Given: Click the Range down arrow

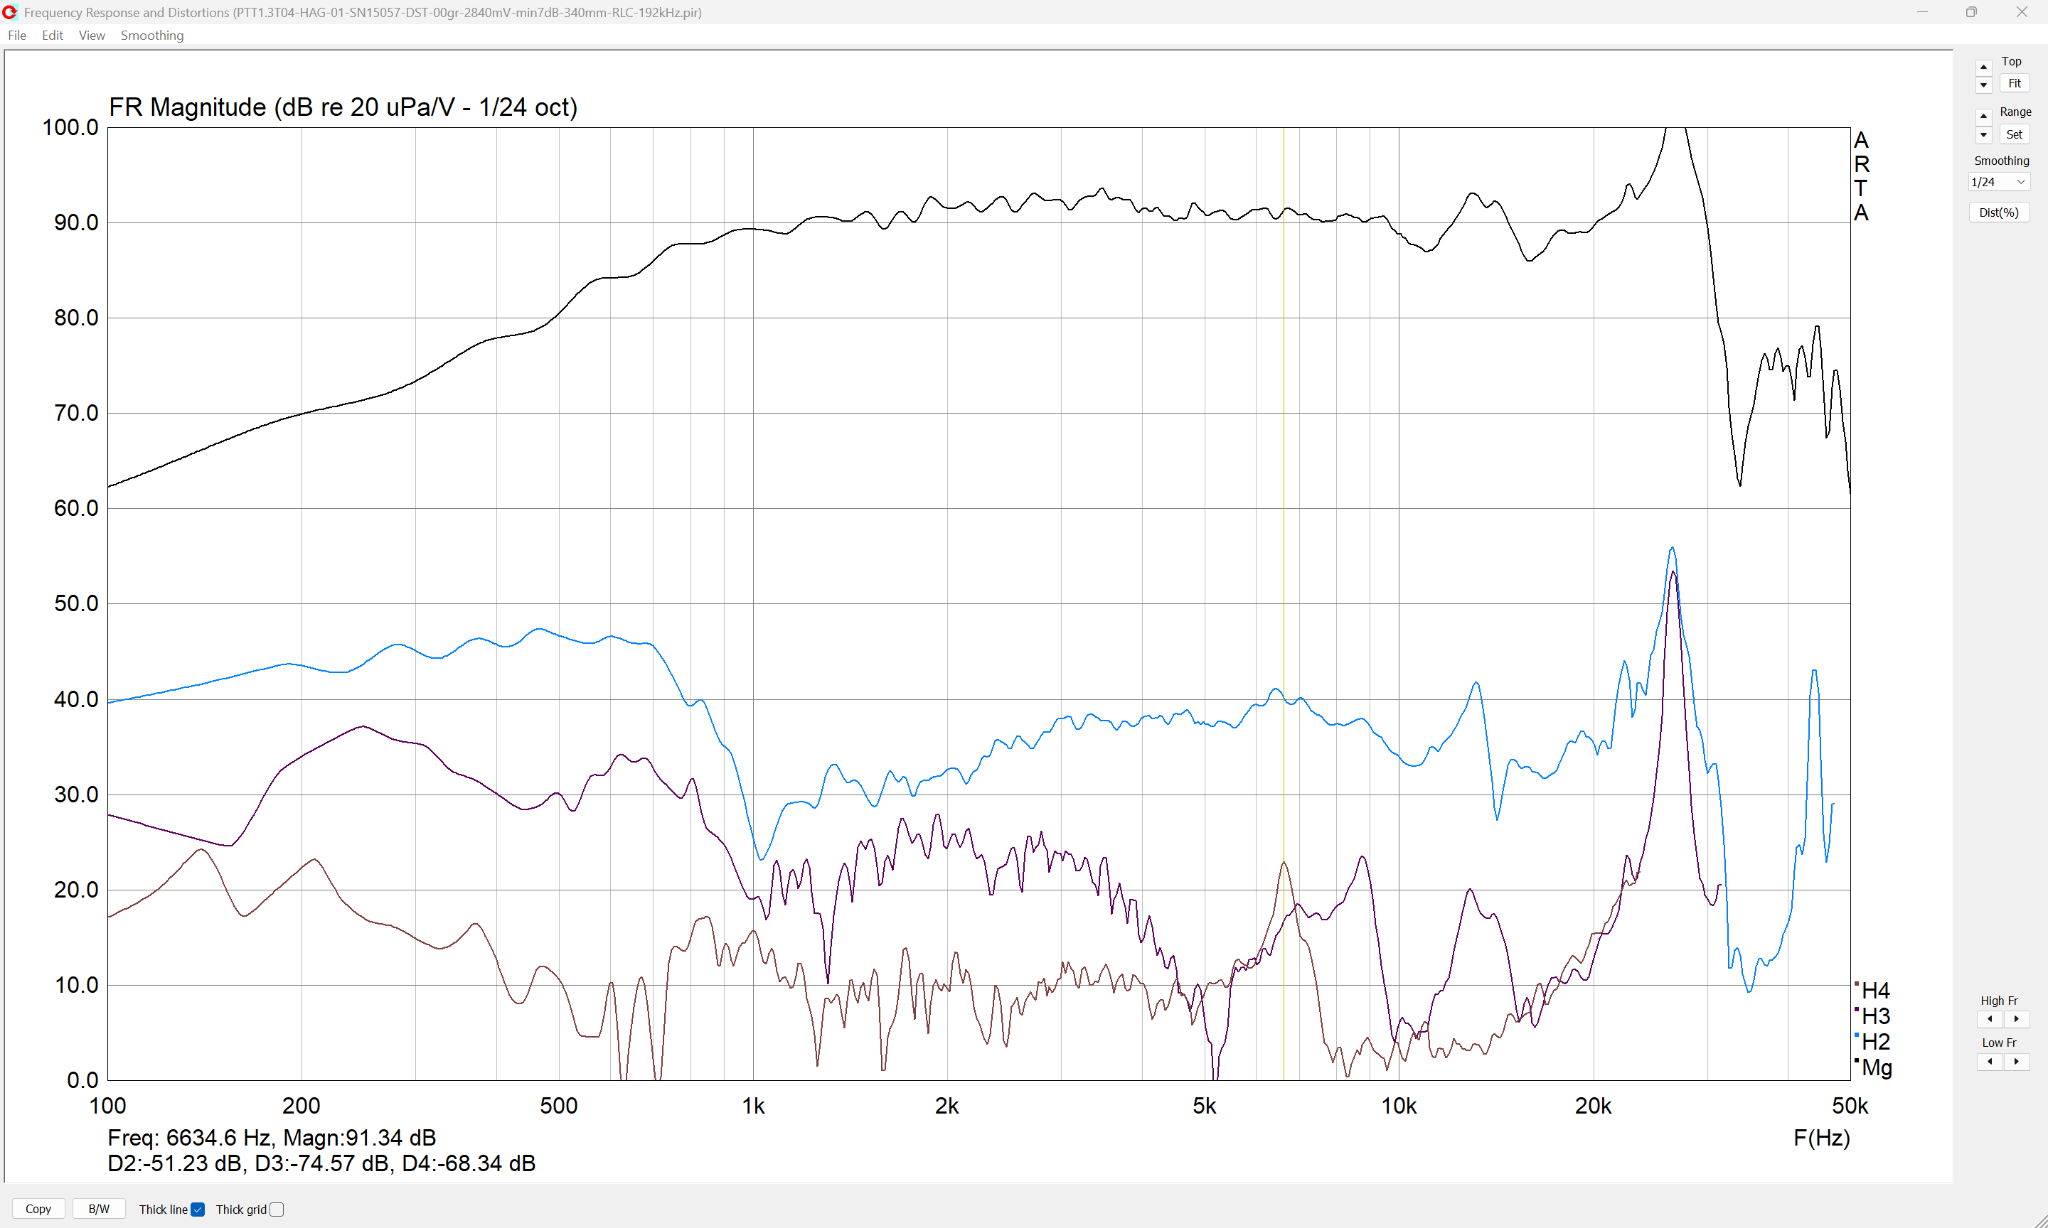Looking at the screenshot, I should point(1984,135).
